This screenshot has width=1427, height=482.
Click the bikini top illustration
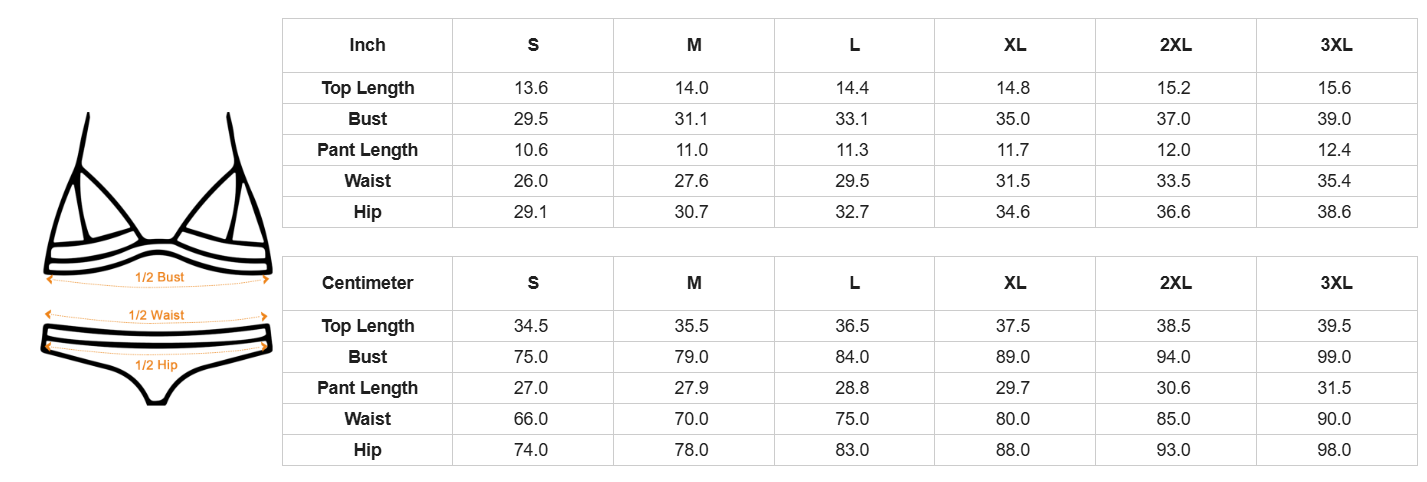tap(158, 200)
